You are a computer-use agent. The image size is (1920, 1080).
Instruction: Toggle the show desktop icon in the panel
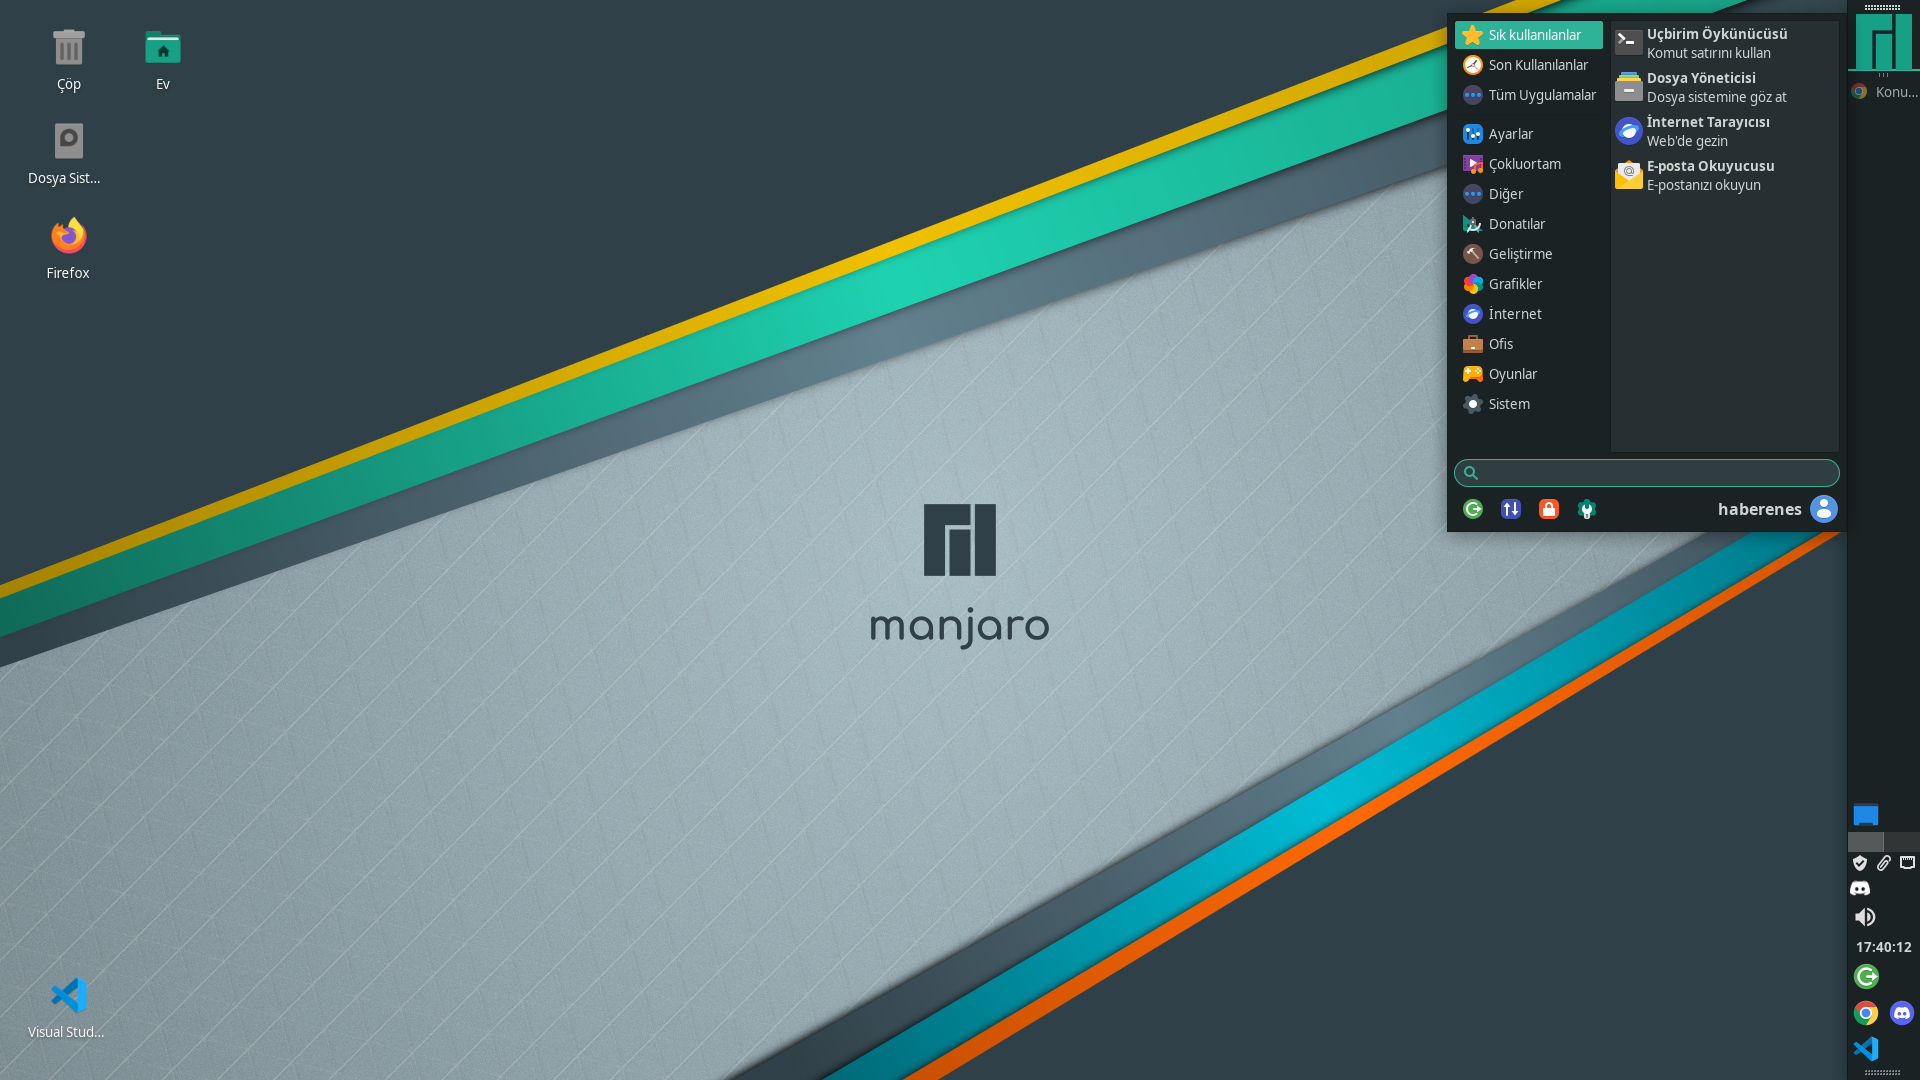[1866, 814]
